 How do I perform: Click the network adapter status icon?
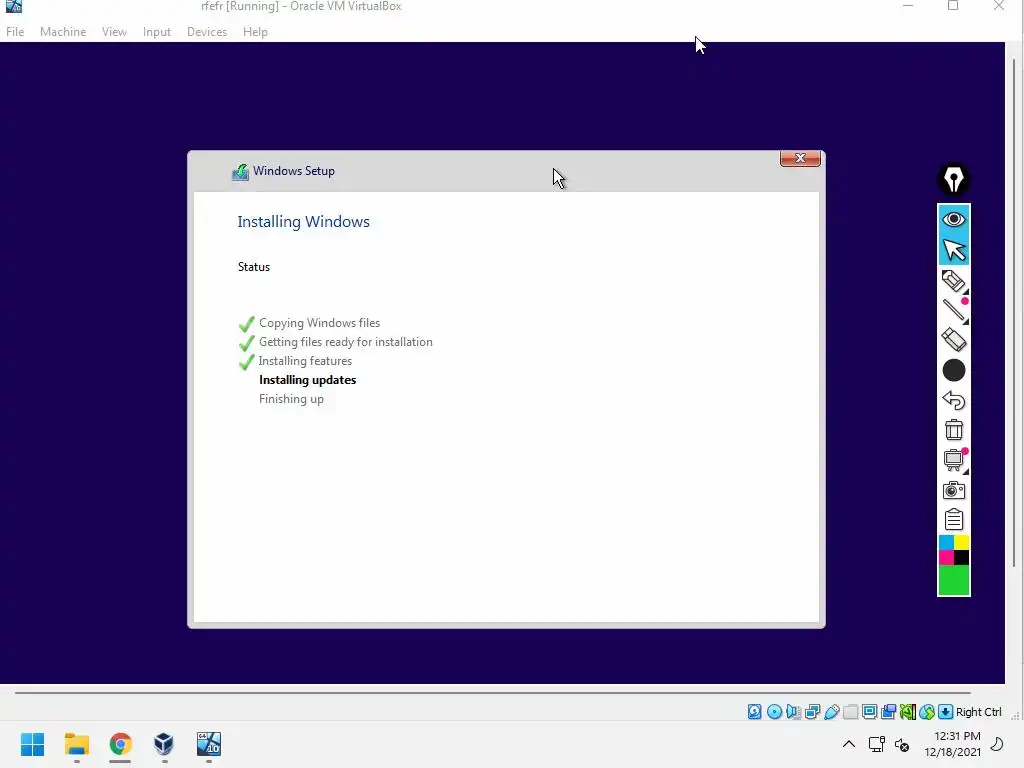coord(812,712)
